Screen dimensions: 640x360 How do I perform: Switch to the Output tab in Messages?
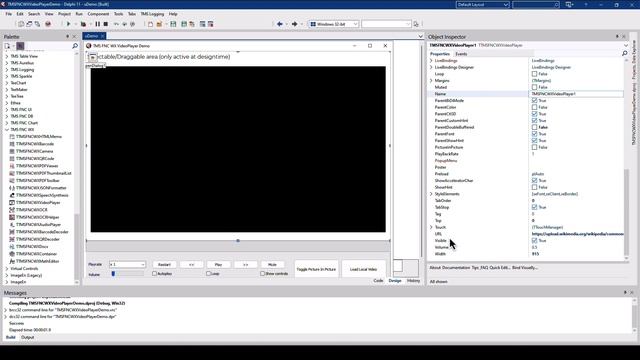[27, 338]
